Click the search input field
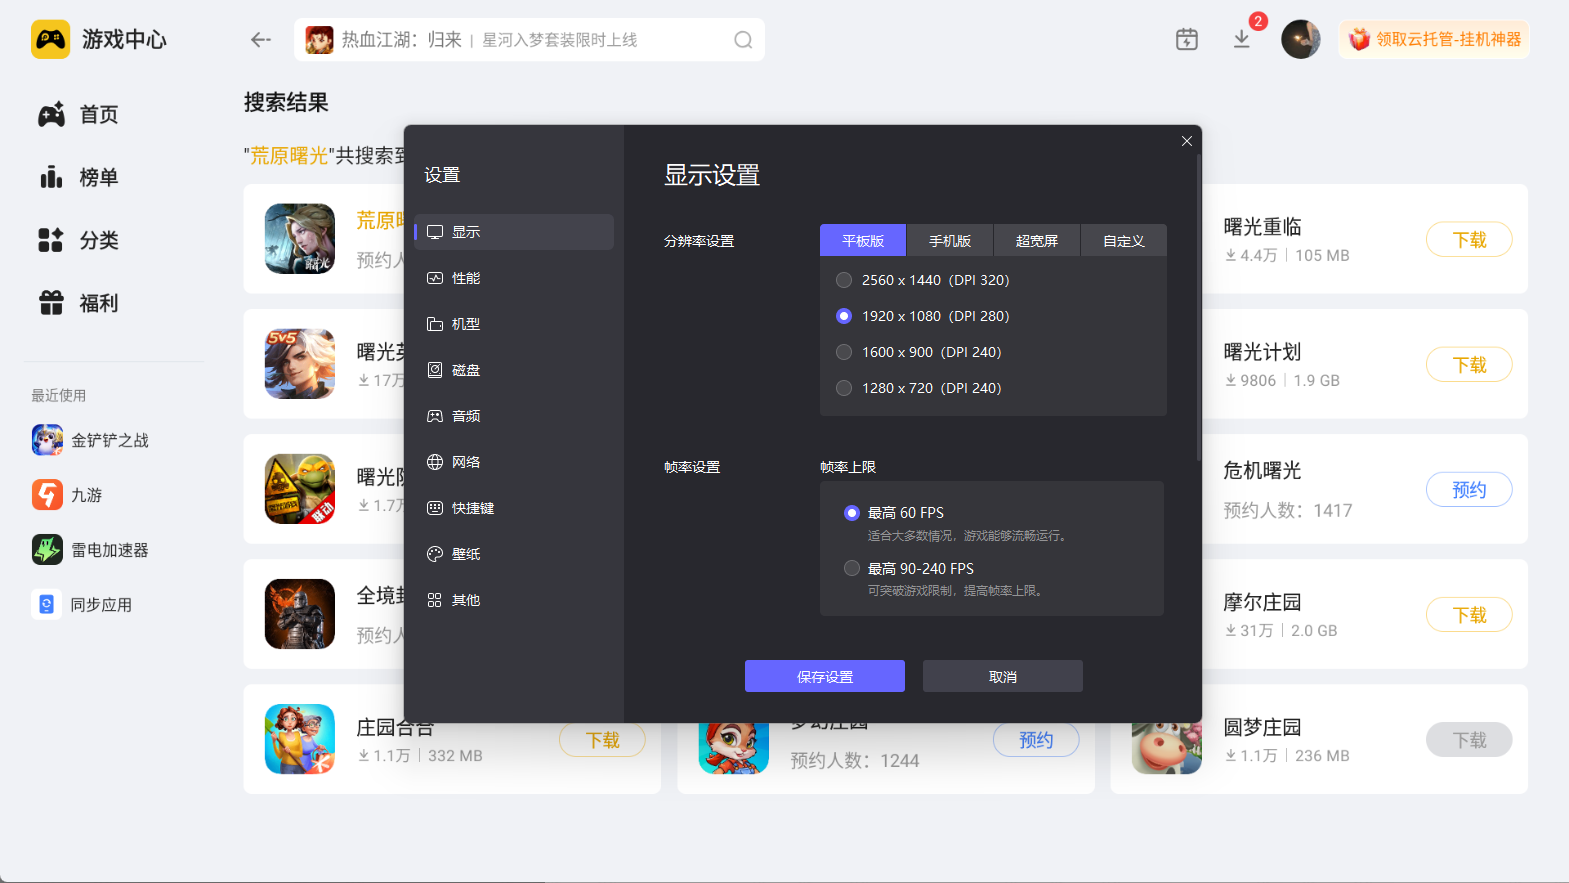 [530, 40]
